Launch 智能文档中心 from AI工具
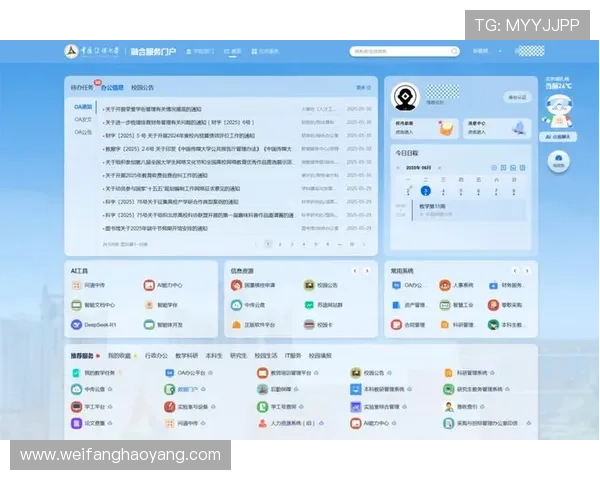This screenshot has height=480, width=600. click(x=76, y=305)
